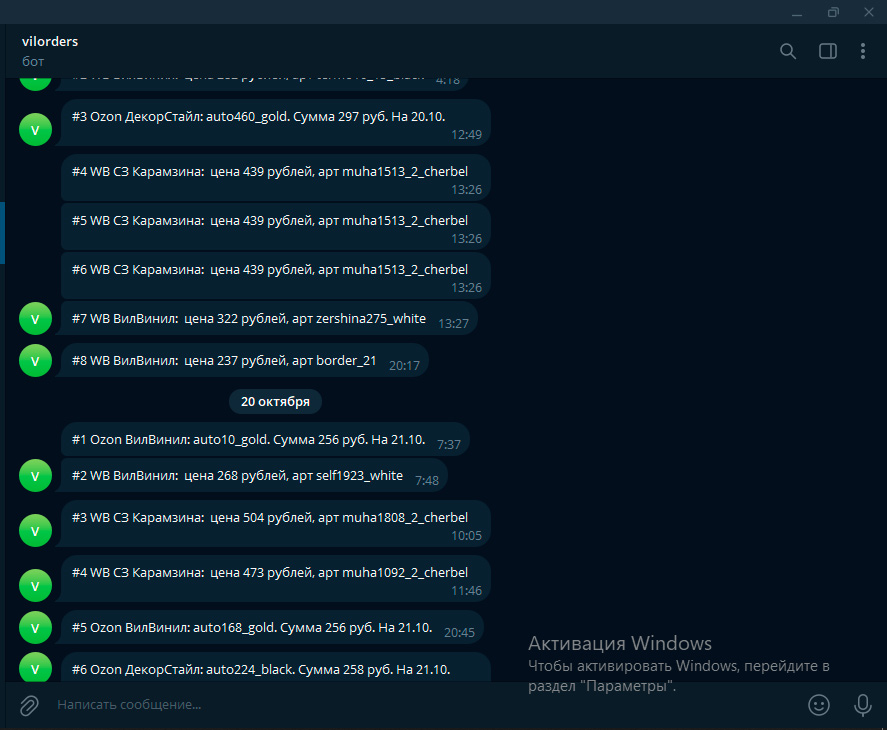Click the '20 октября' date badge

[x=275, y=401]
